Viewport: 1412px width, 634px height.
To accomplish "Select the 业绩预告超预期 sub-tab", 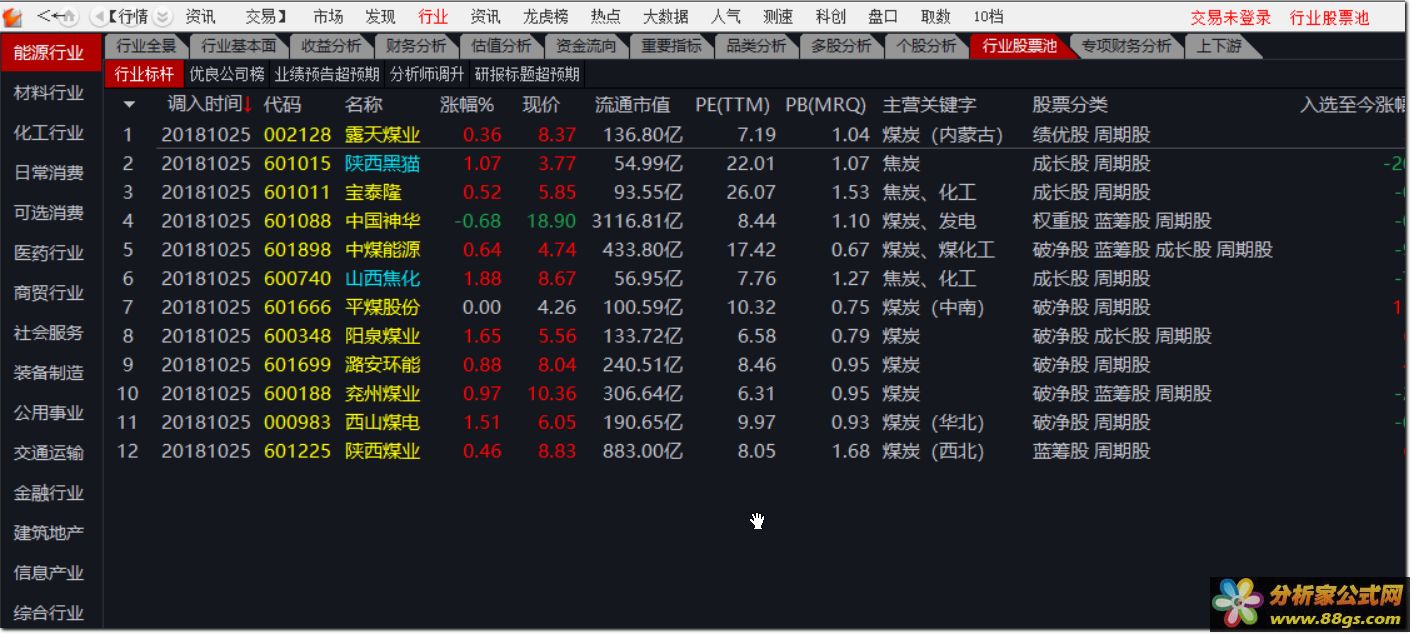I will coord(328,74).
